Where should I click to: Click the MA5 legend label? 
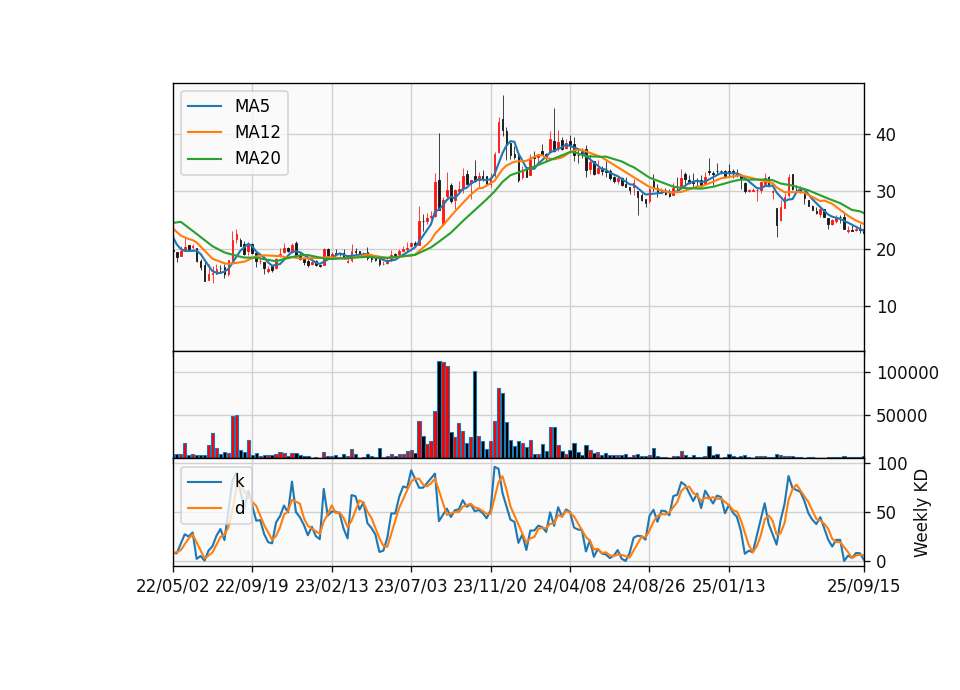252,106
